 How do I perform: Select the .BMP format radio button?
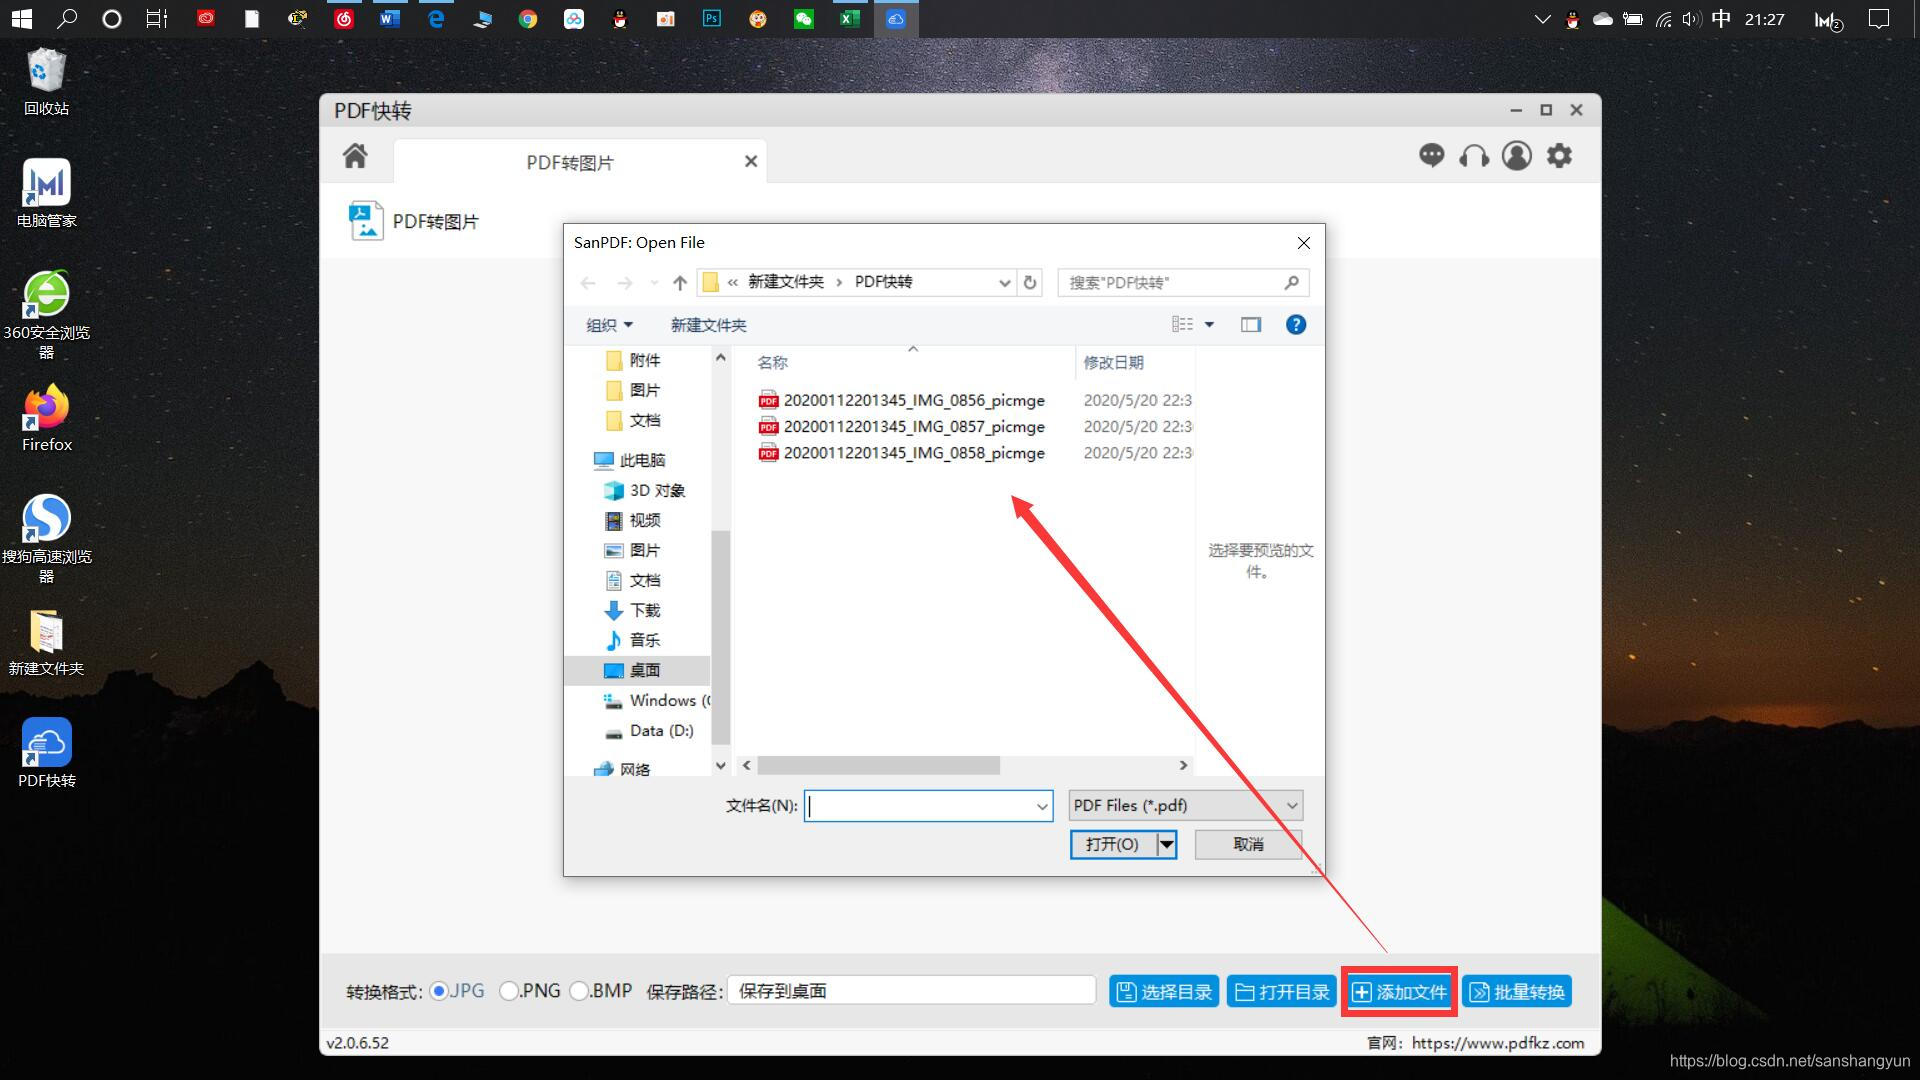click(x=579, y=991)
